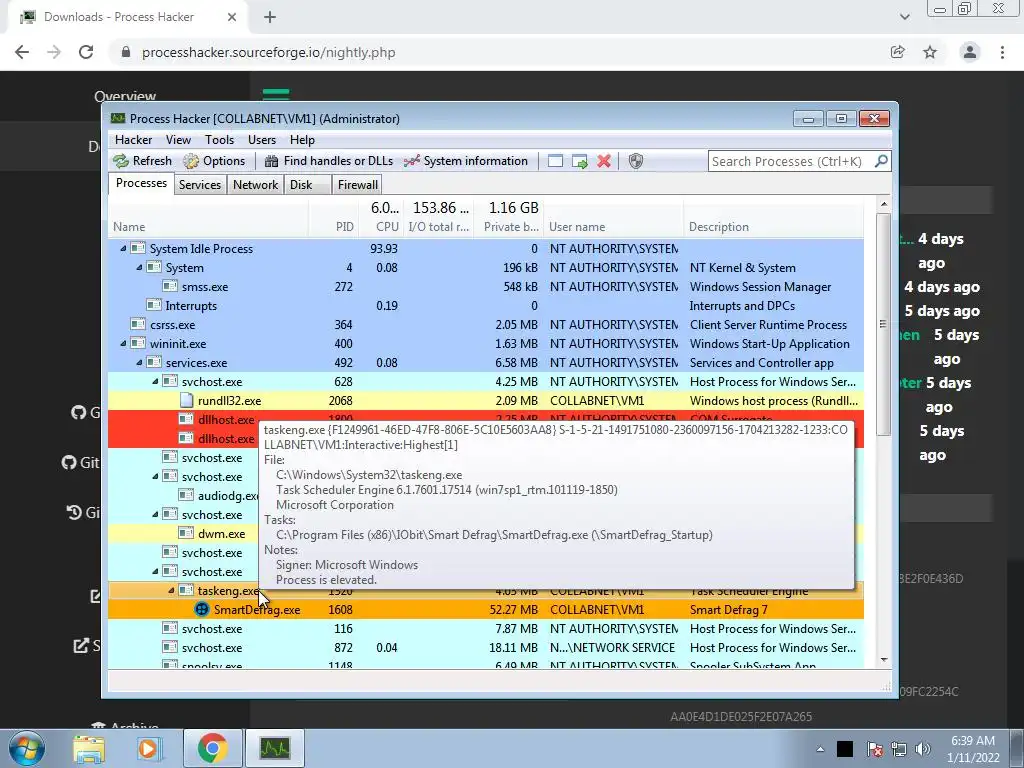Click process list scrollbar up arrow
This screenshot has height=768, width=1024.
(x=884, y=204)
